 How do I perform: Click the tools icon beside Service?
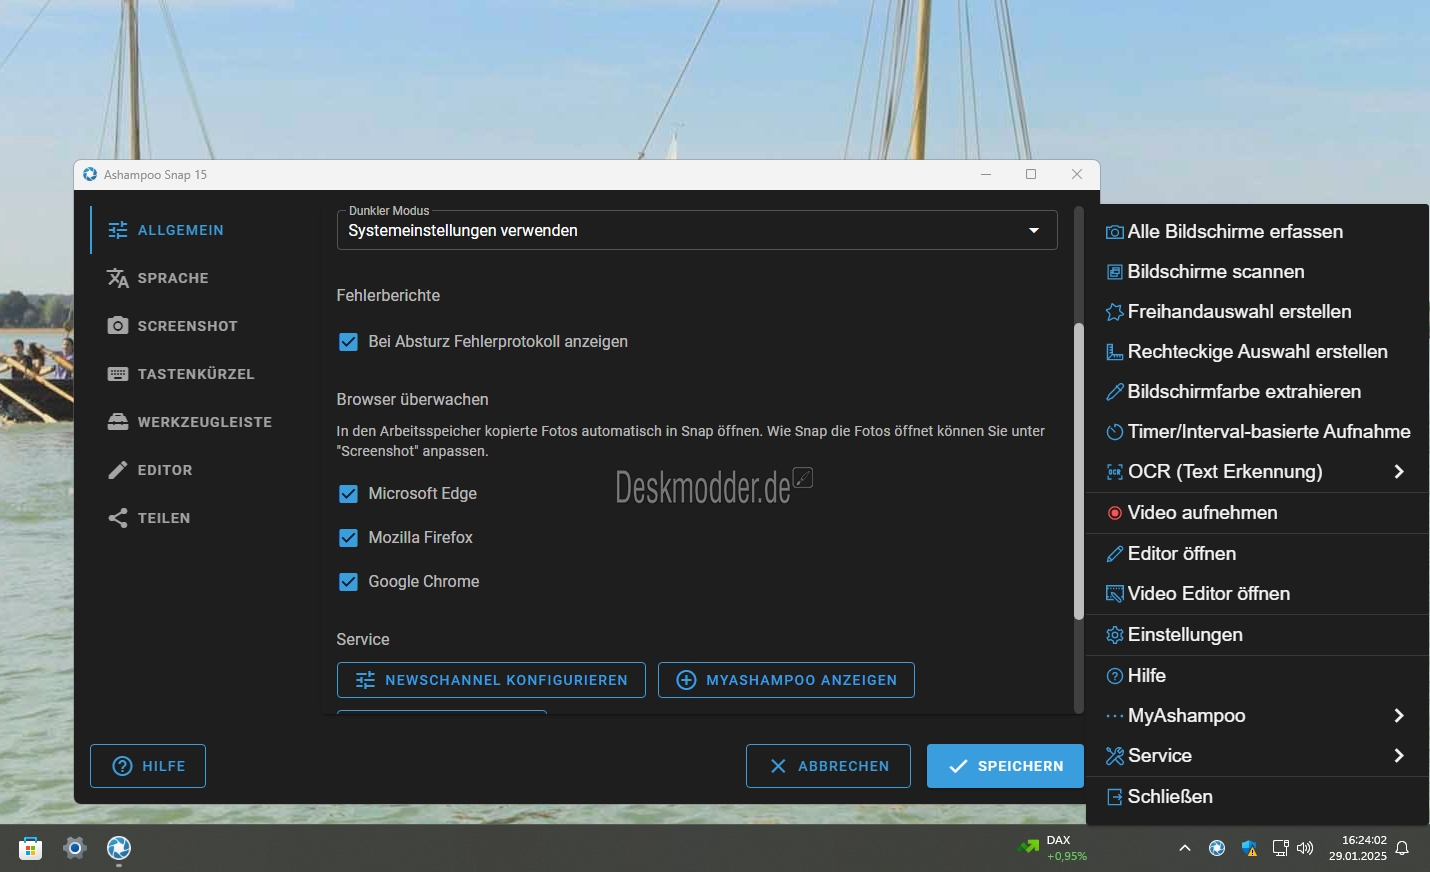1114,756
